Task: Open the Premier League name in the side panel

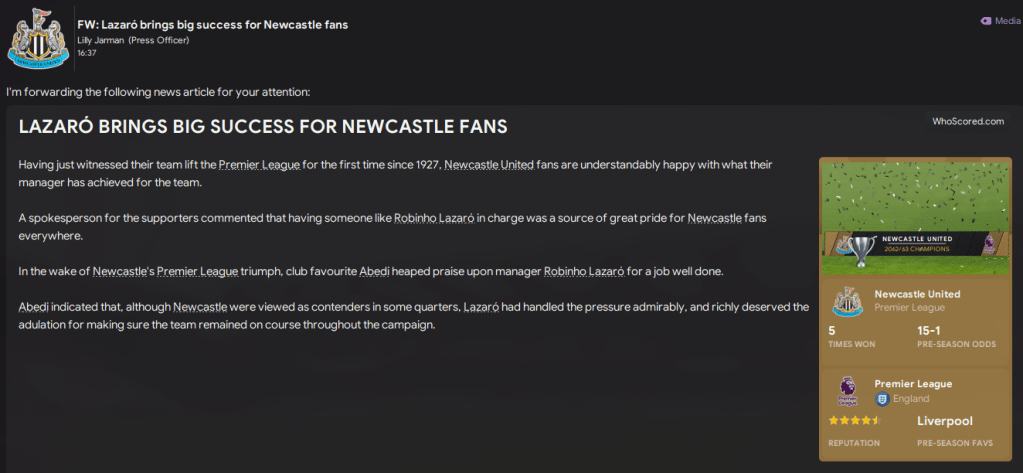Action: 913,384
